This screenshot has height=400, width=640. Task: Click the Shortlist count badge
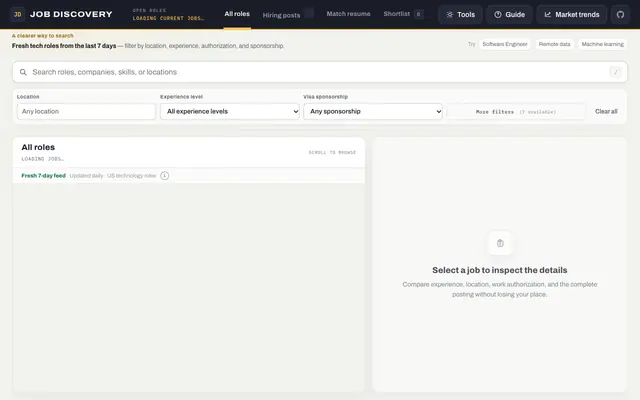(x=418, y=14)
